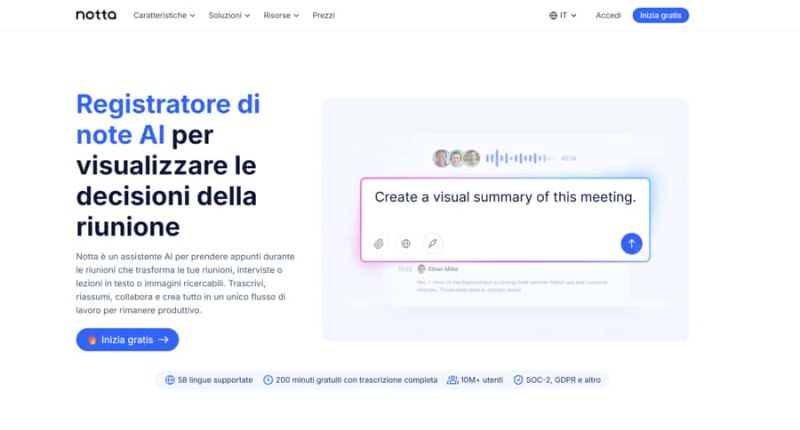Click the Notta logo
Screen dimensions: 800x430
tap(96, 15)
